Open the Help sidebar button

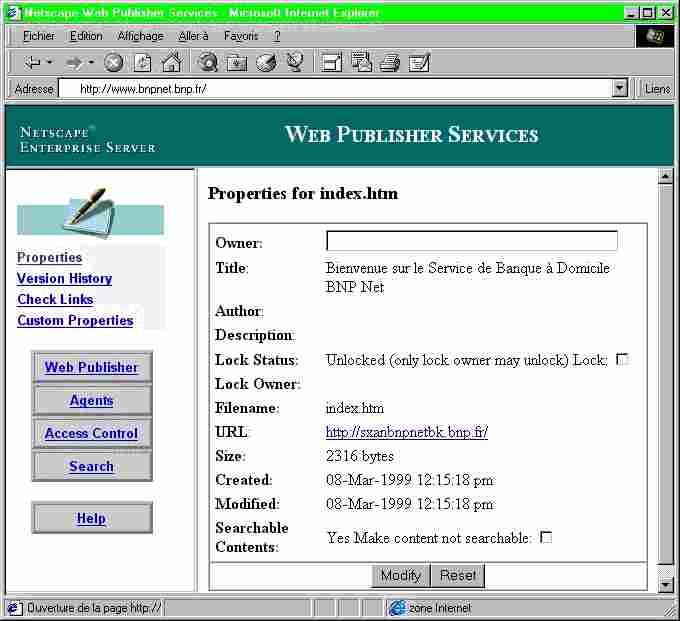click(x=92, y=518)
